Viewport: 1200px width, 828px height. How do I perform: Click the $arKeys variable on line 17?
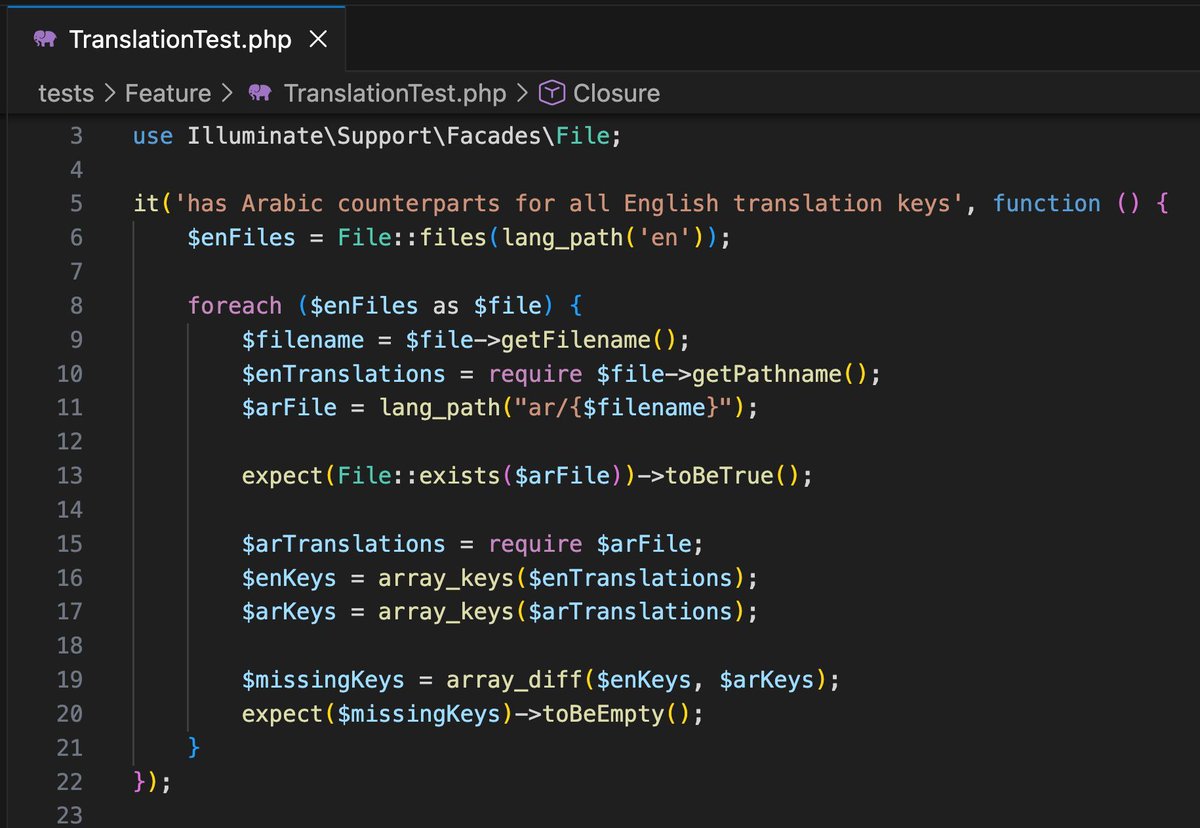tap(289, 612)
